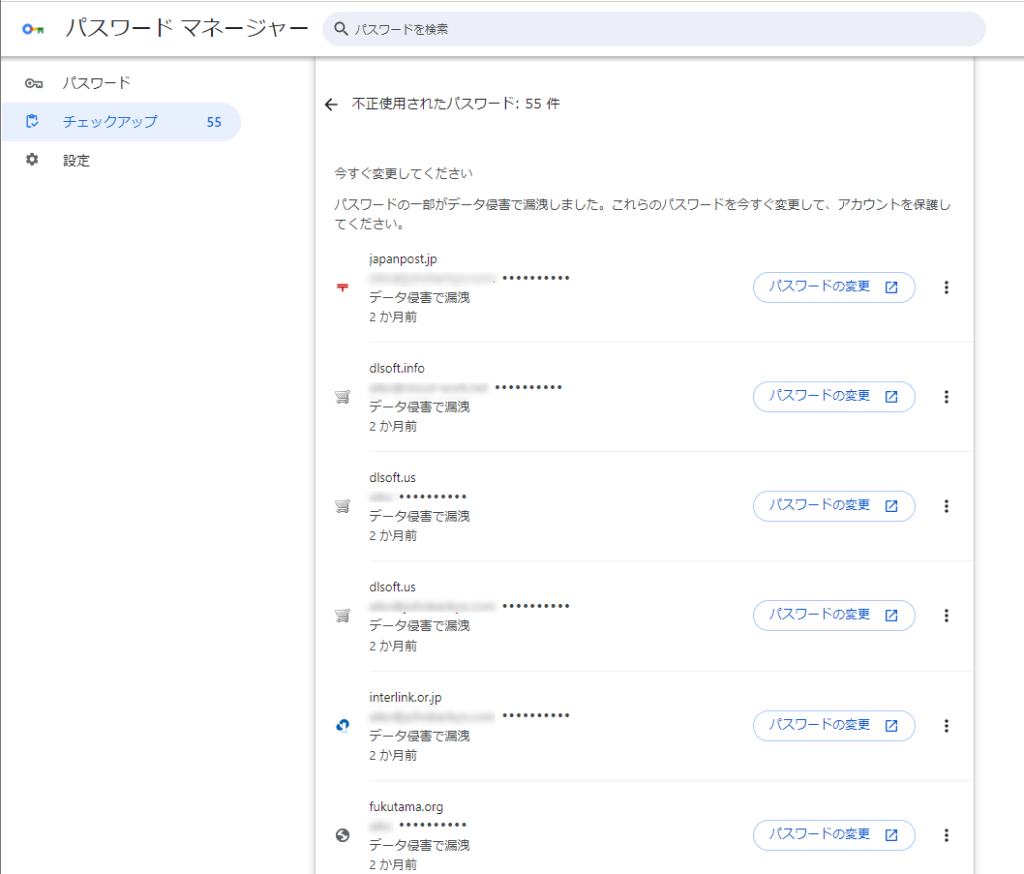1024x874 pixels.
Task: Click the back arrow beside 不正使用されたパスワード
Action: (x=332, y=104)
